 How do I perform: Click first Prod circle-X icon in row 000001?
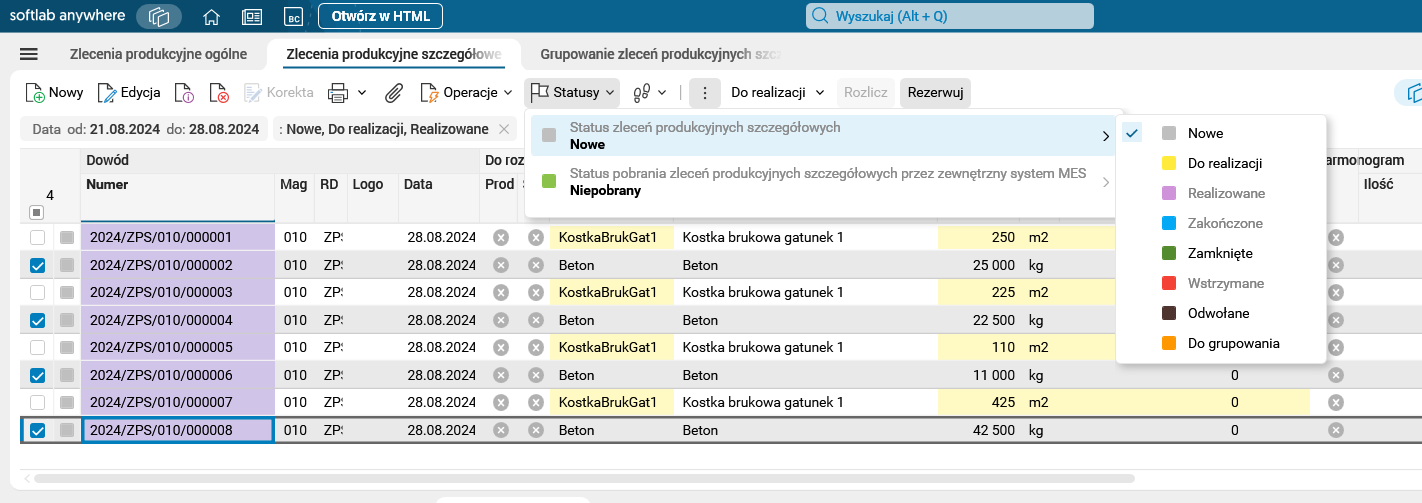pos(501,238)
